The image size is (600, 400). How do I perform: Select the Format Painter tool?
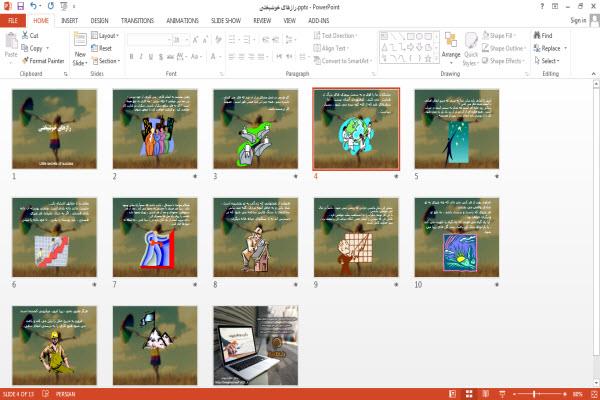click(43, 61)
